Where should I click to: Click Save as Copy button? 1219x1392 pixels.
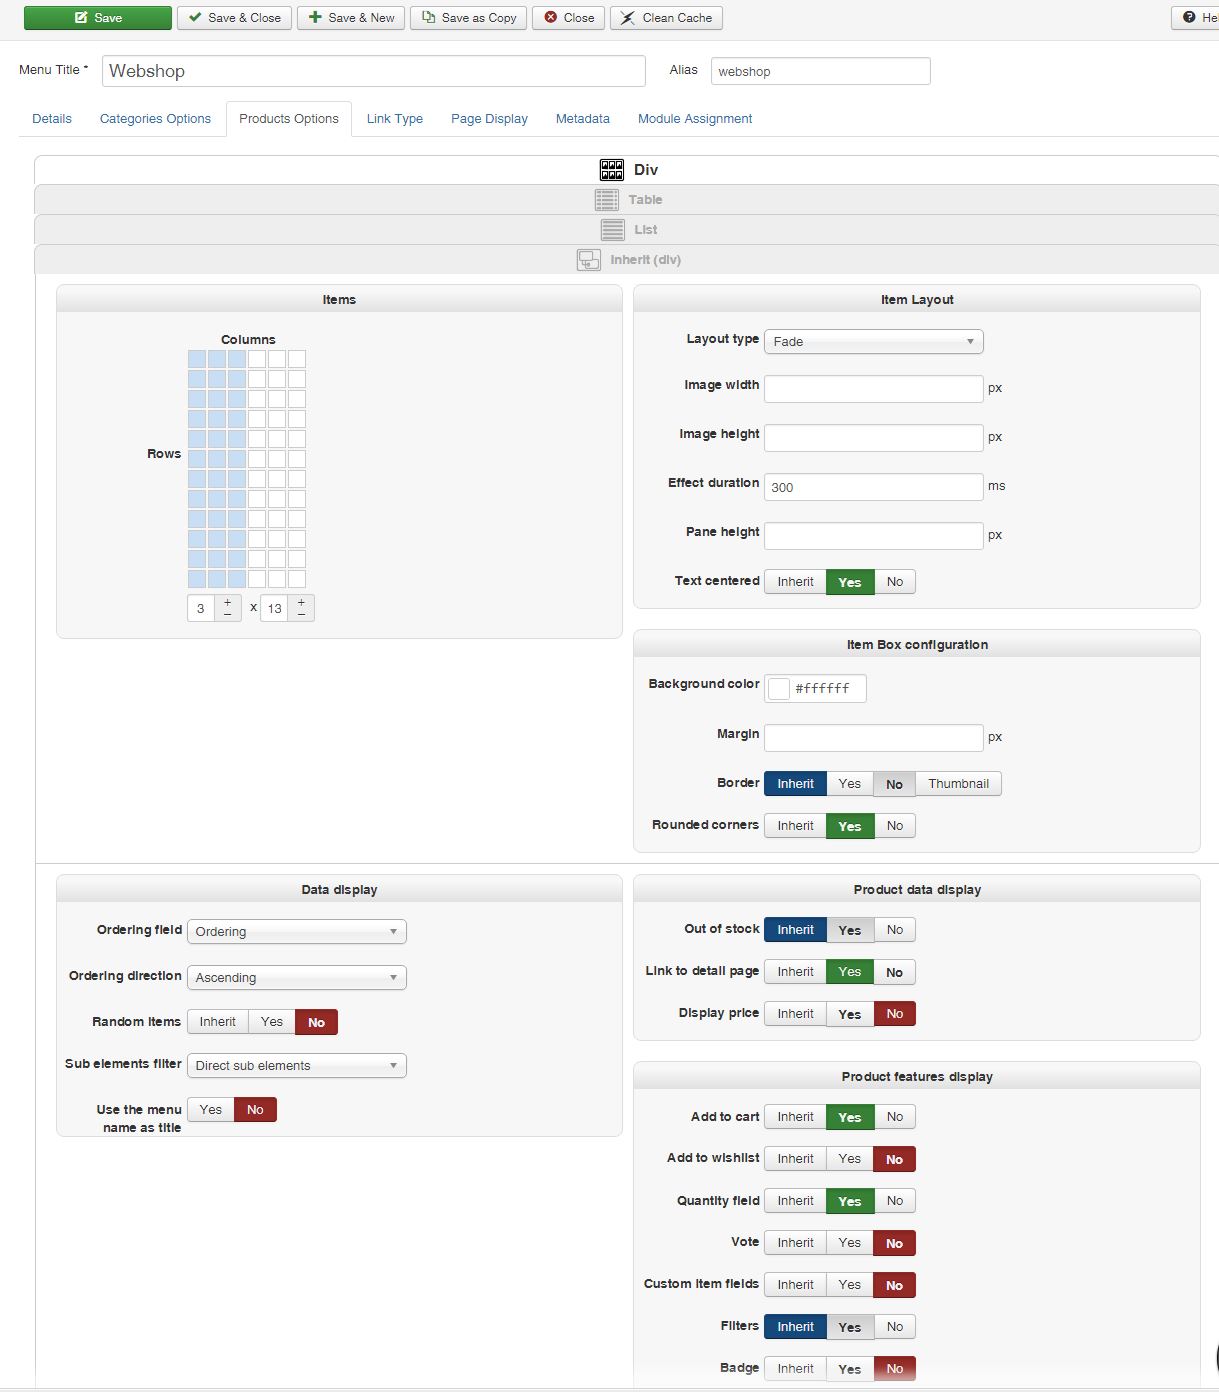469,18
